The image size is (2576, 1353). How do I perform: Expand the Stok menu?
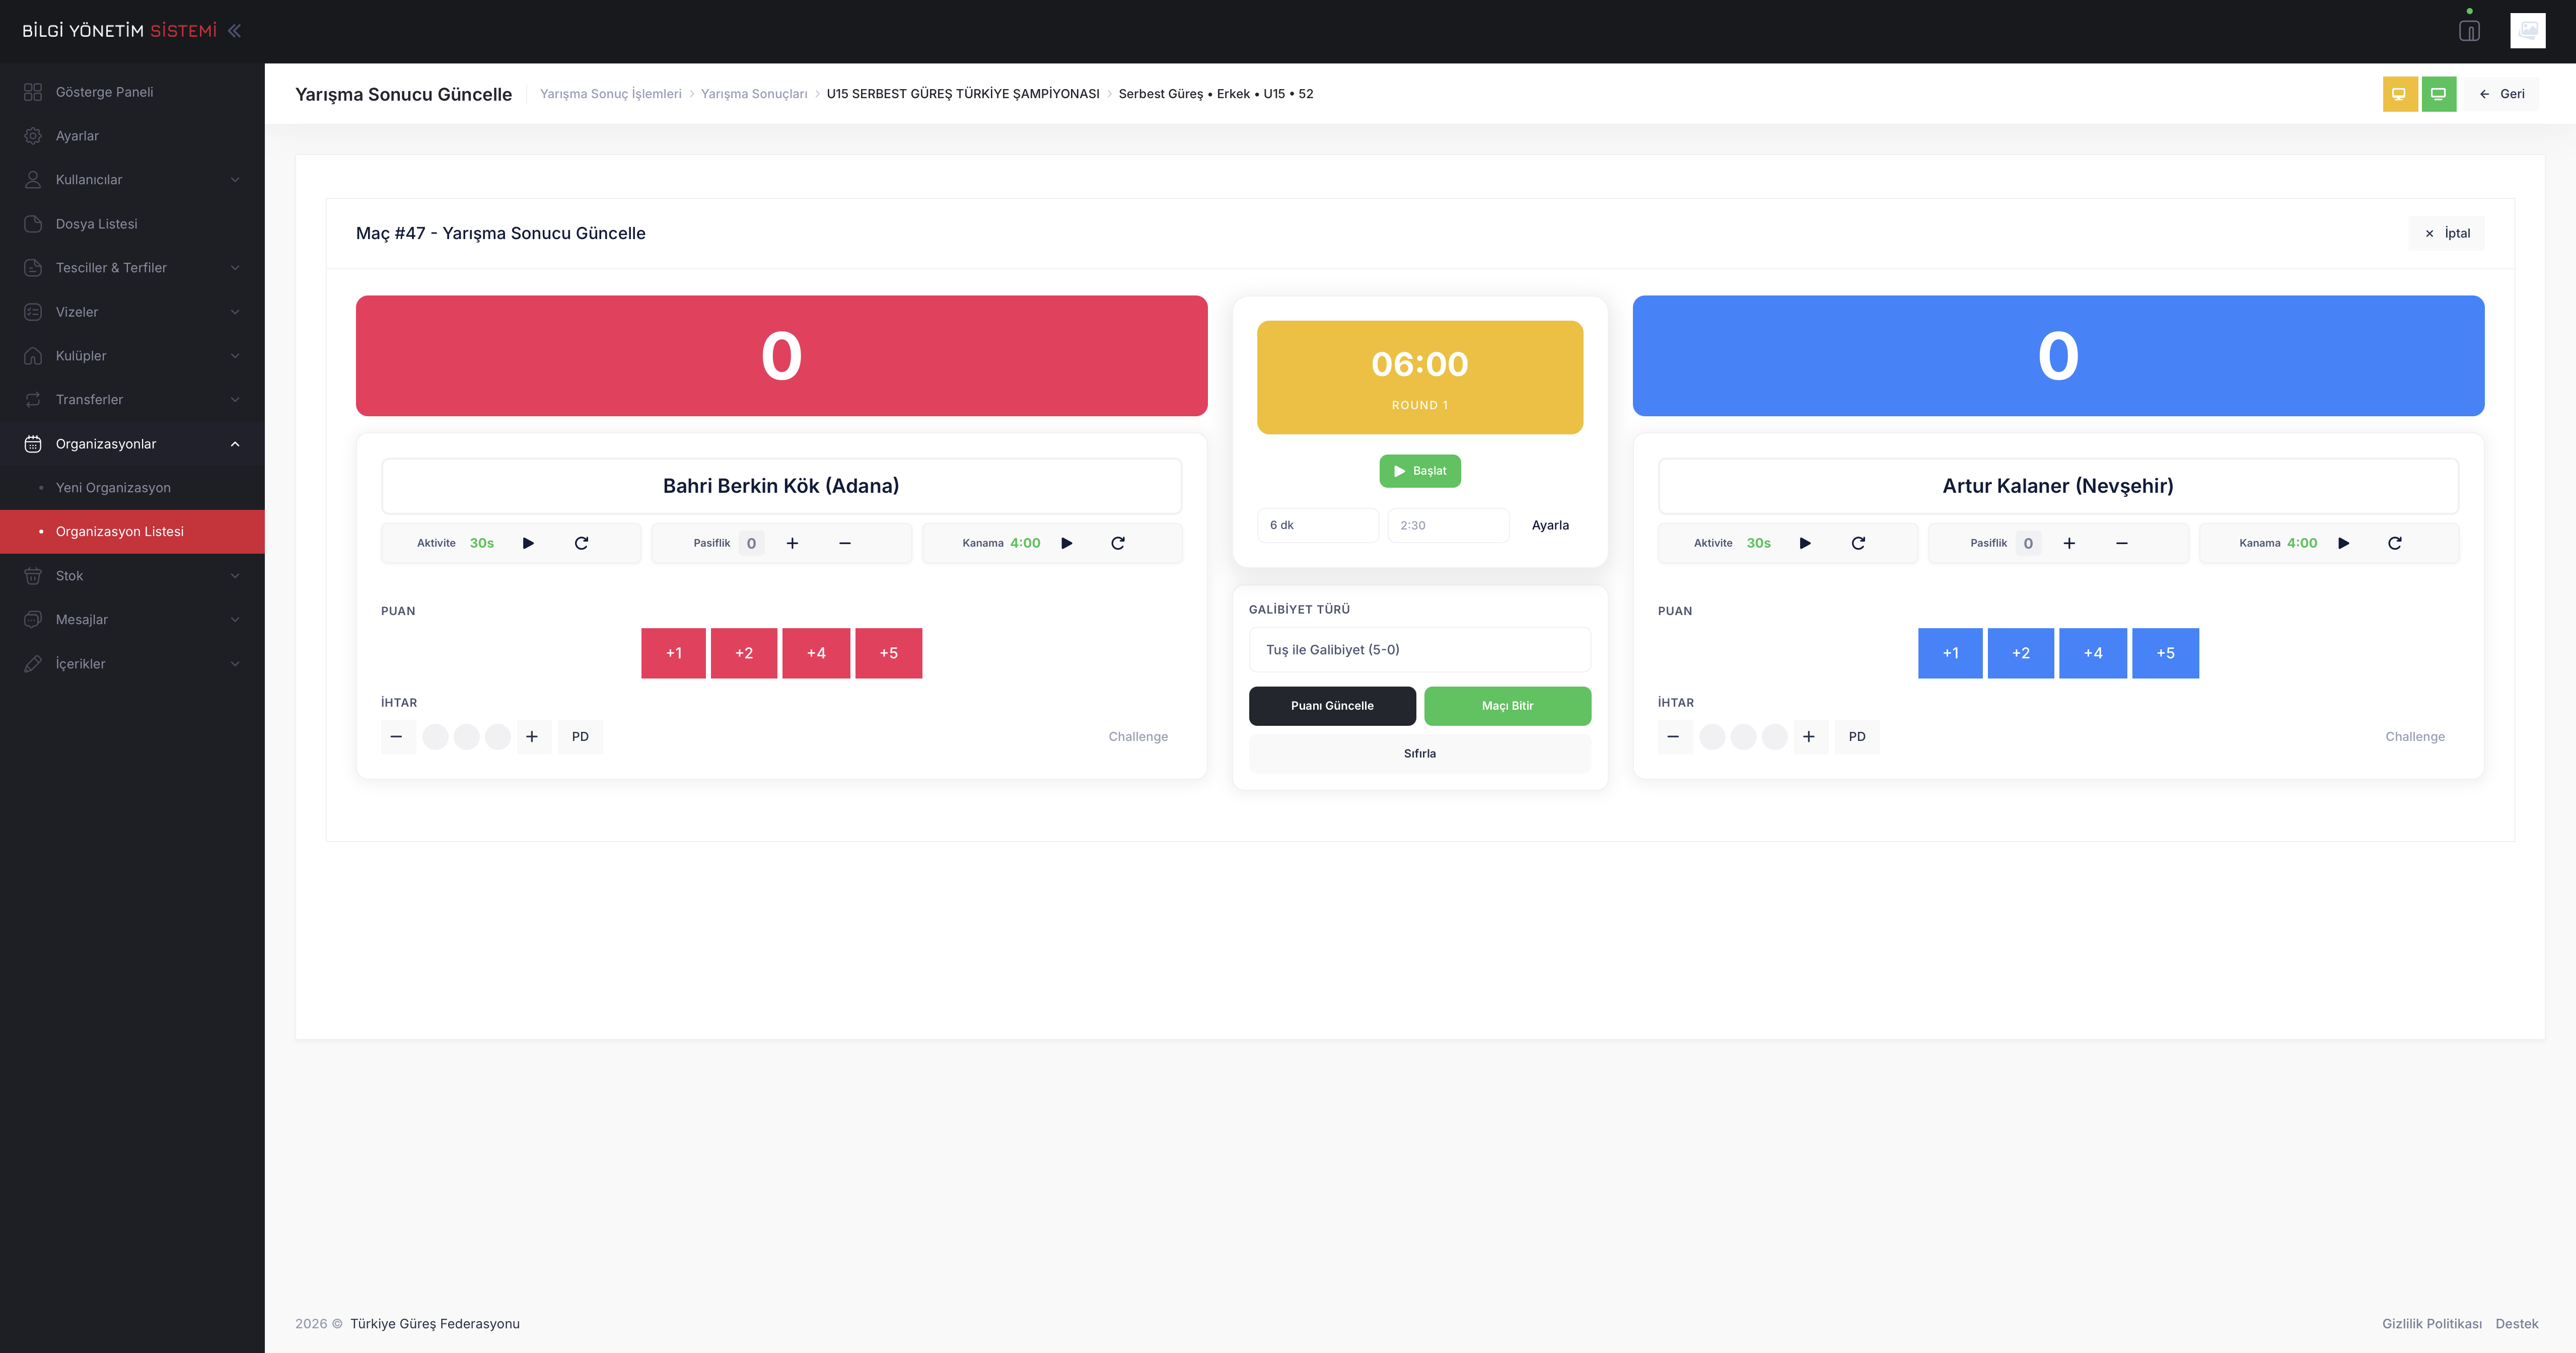point(132,576)
